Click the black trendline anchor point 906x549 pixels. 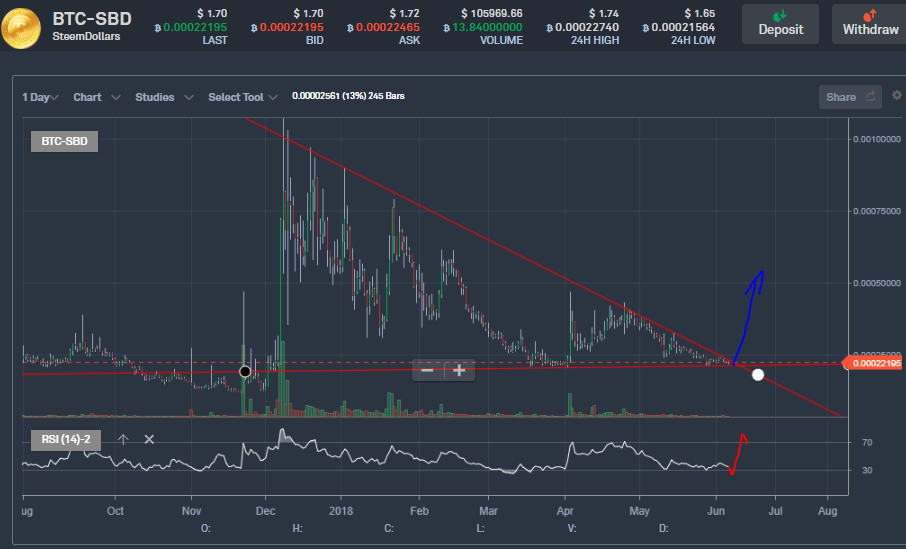click(245, 372)
